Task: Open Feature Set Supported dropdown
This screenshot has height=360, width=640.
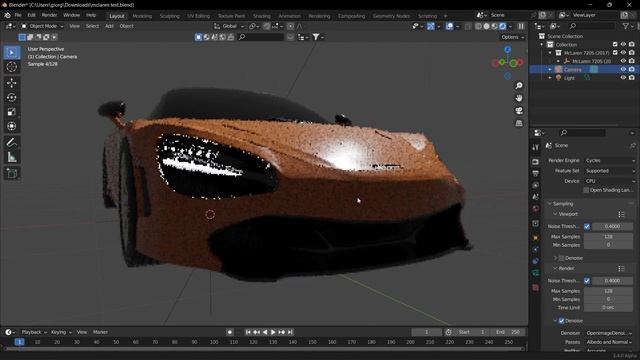Action: point(609,171)
